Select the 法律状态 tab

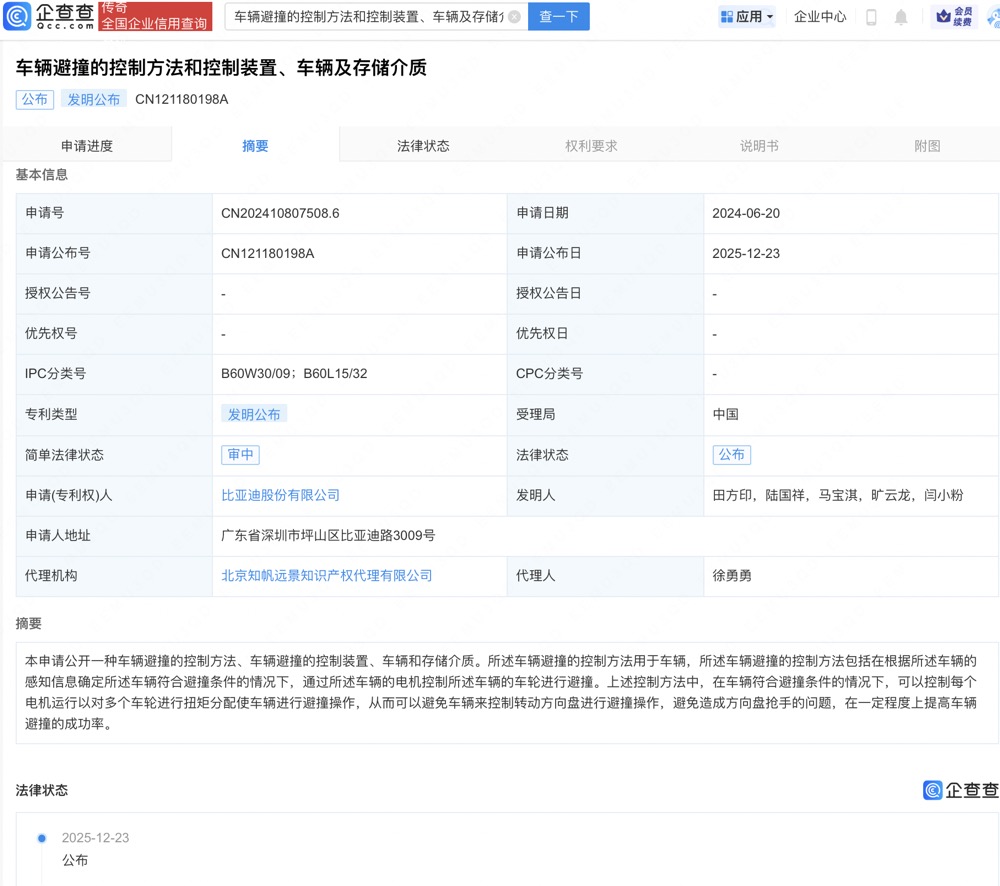[x=423, y=146]
